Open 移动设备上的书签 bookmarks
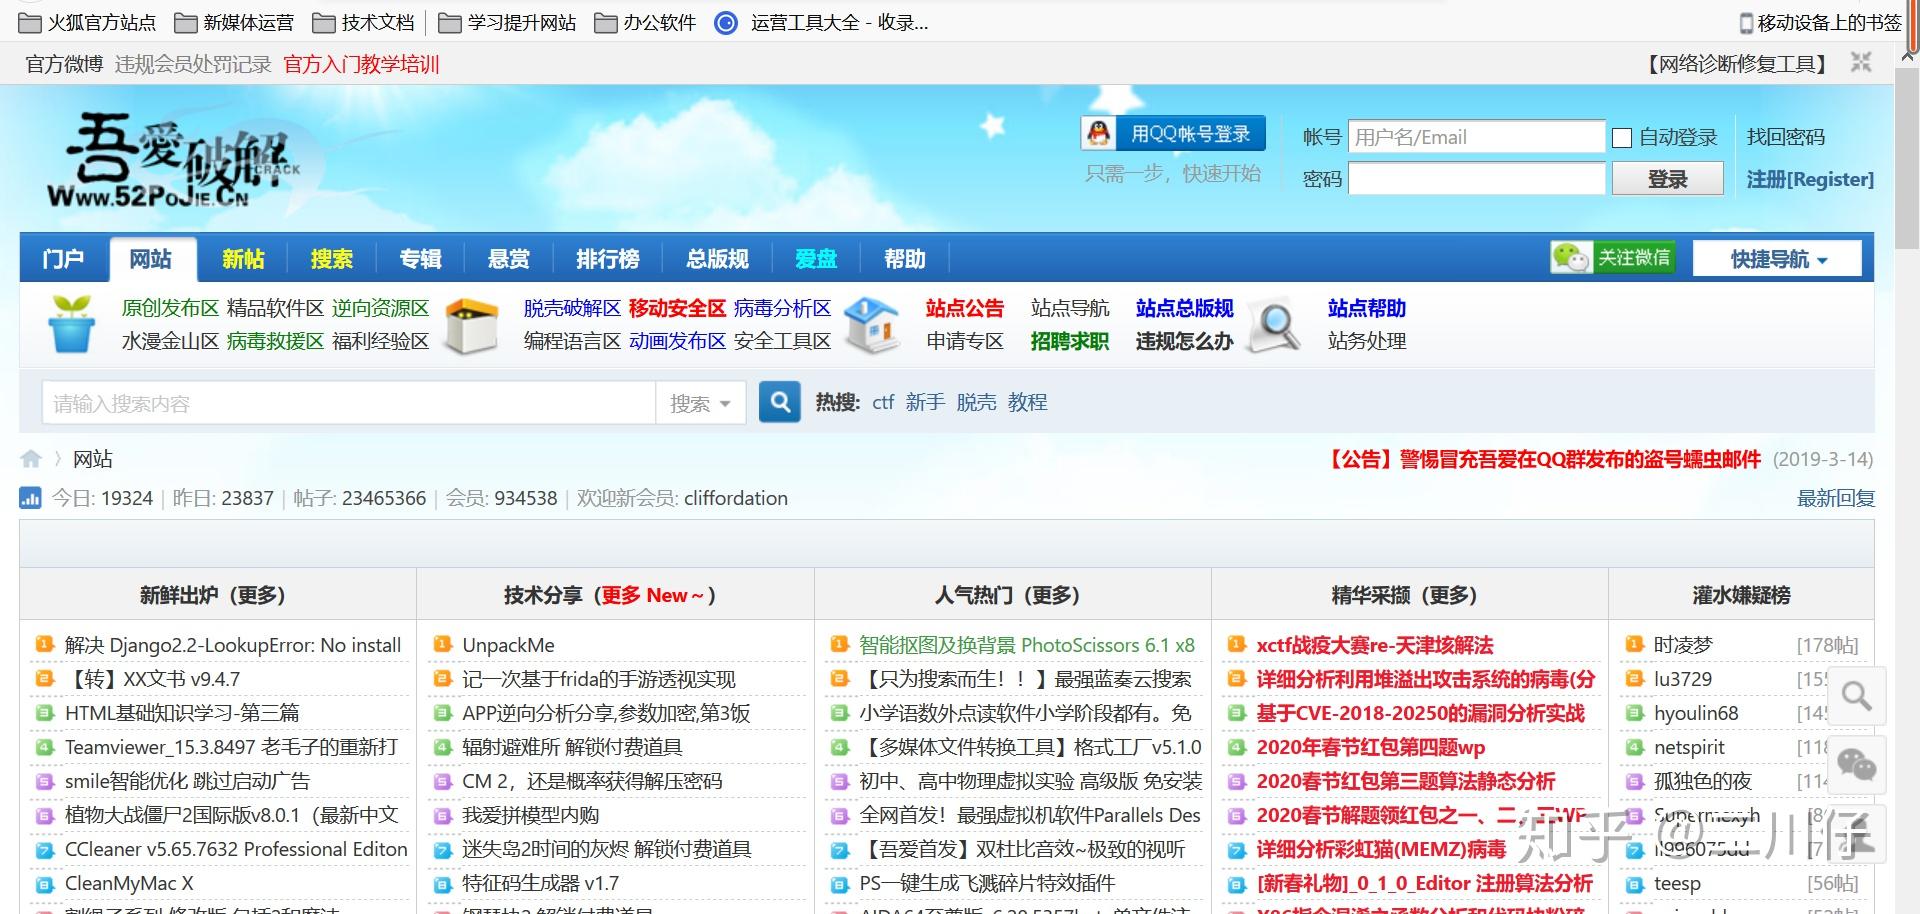Screen dimensions: 1920x914 point(1820,22)
